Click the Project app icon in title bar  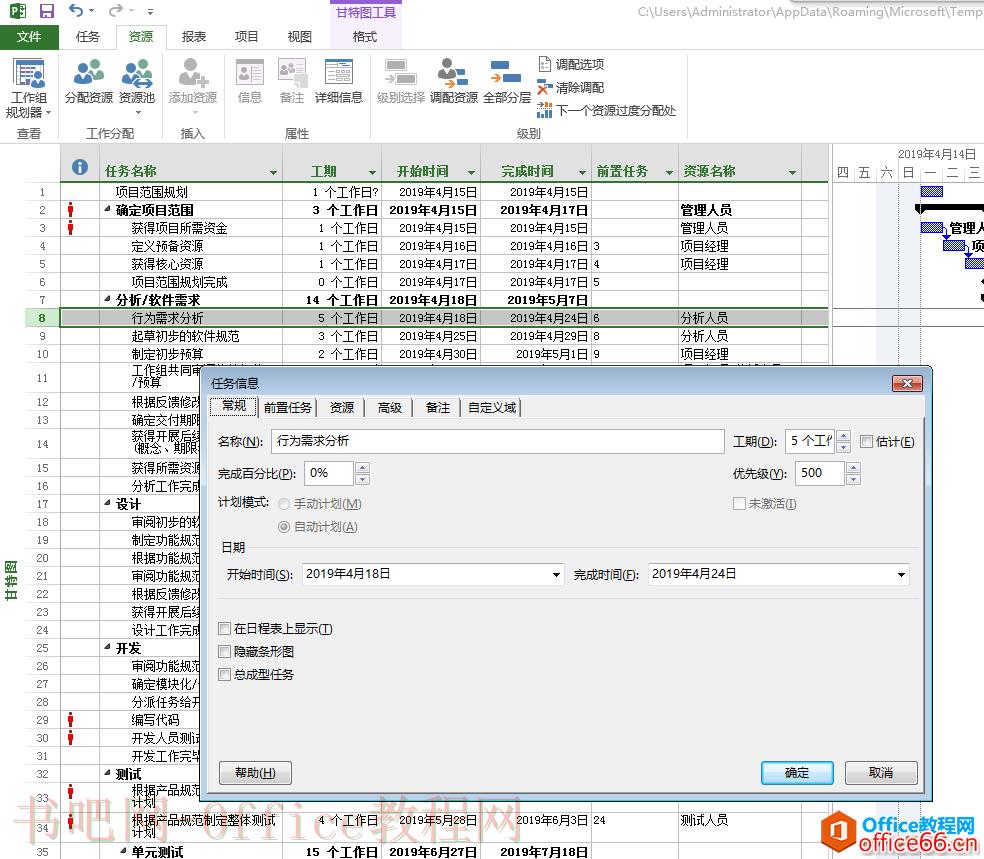click(18, 11)
